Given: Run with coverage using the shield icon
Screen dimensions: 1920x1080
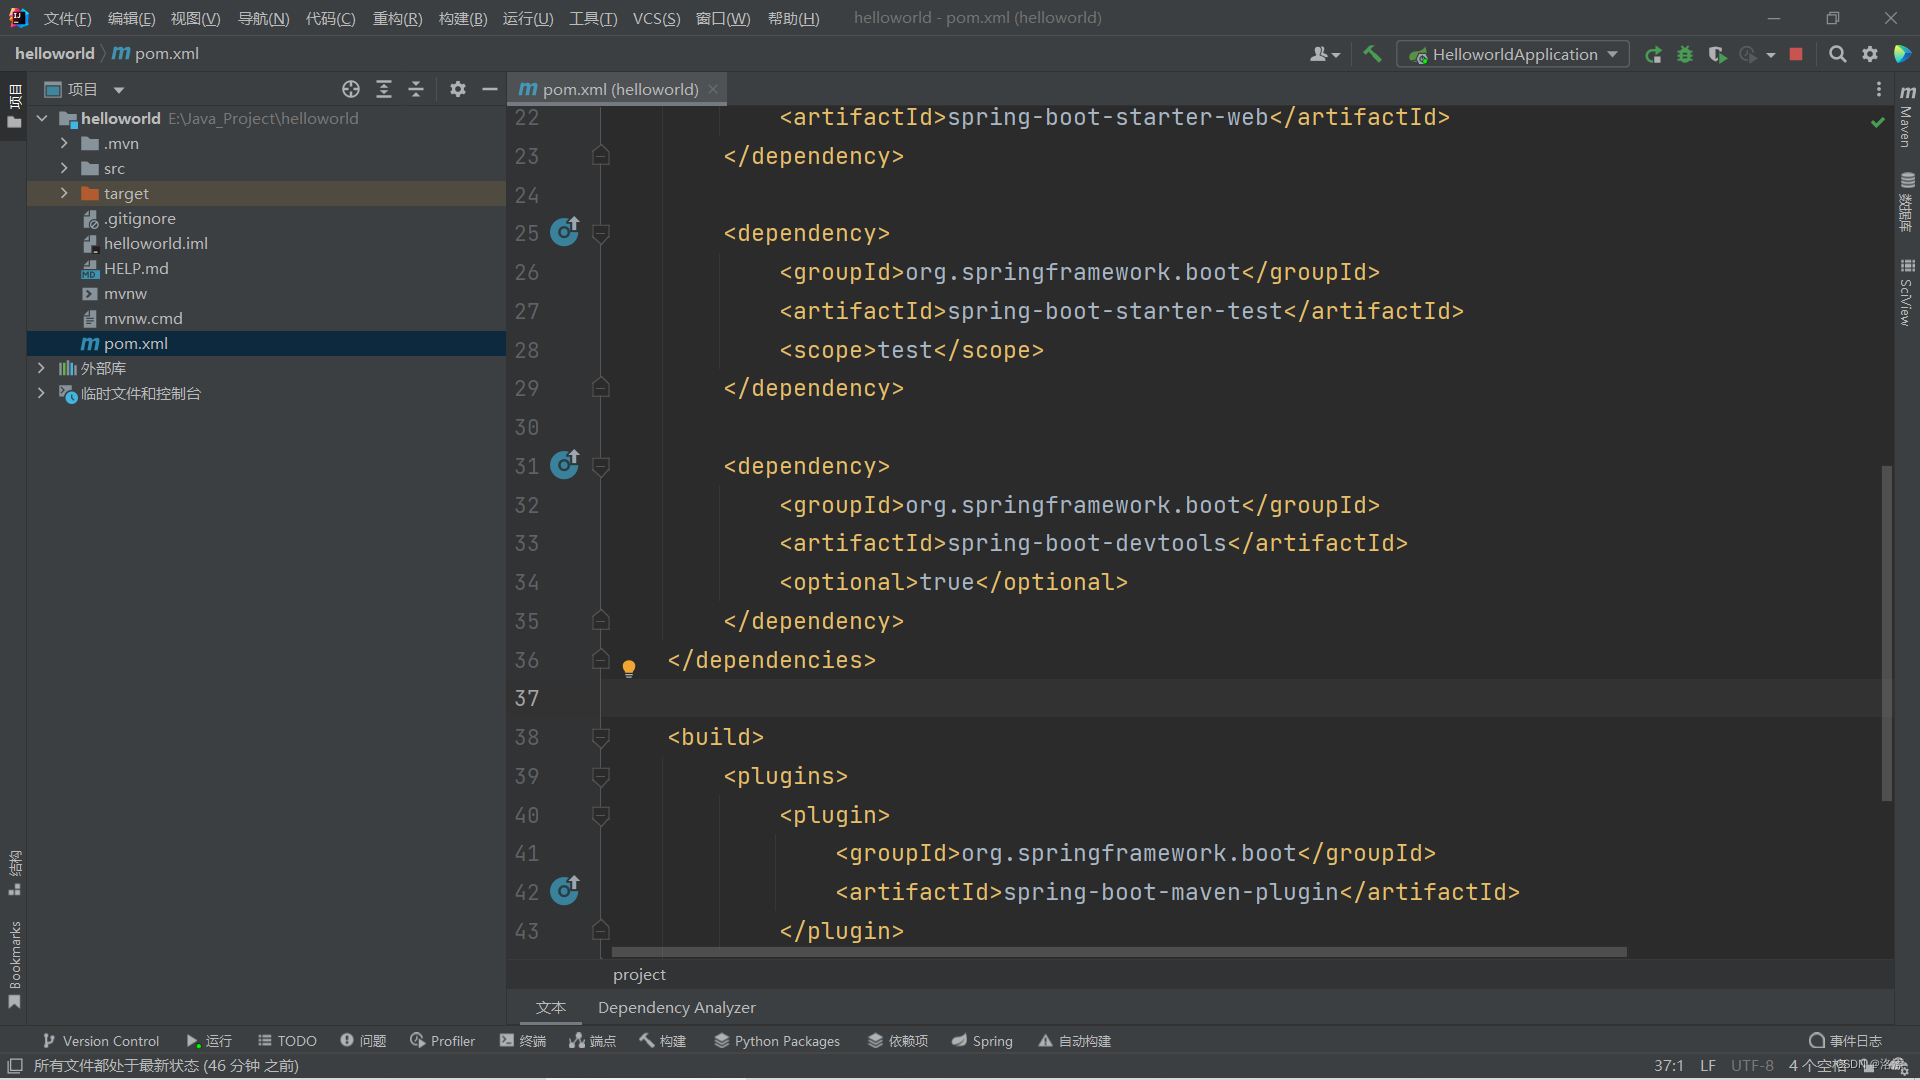Looking at the screenshot, I should click(1717, 54).
